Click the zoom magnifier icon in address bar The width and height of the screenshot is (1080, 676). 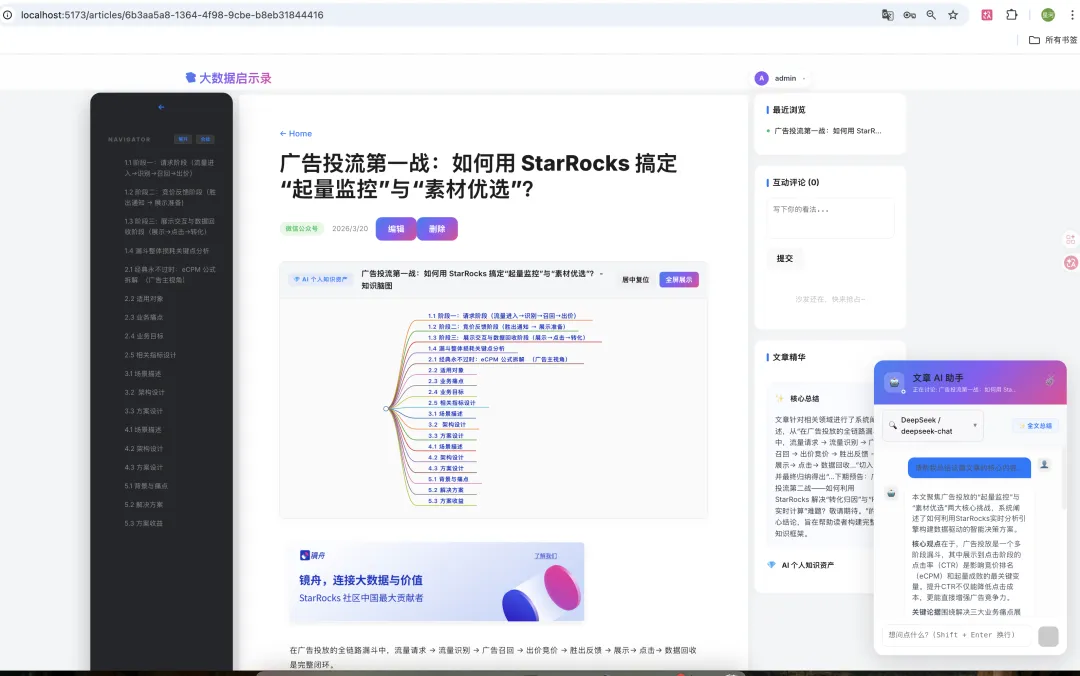(931, 14)
